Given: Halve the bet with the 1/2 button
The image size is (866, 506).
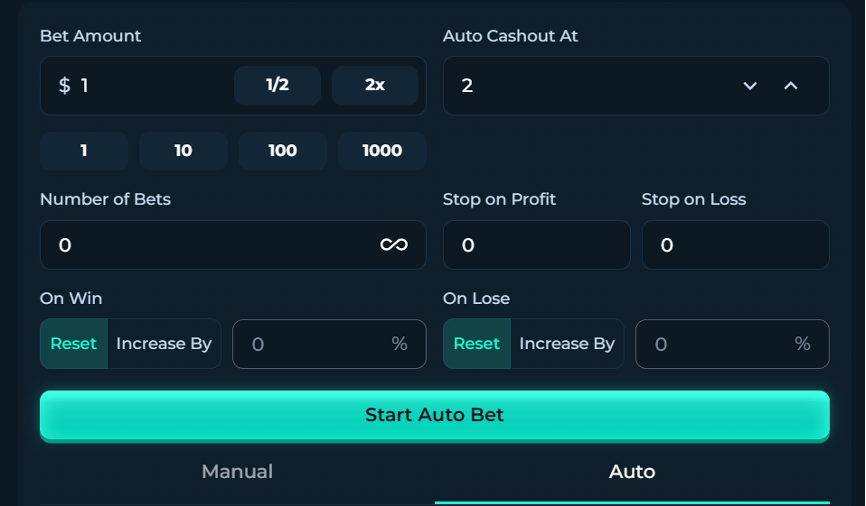Looking at the screenshot, I should click(x=277, y=85).
